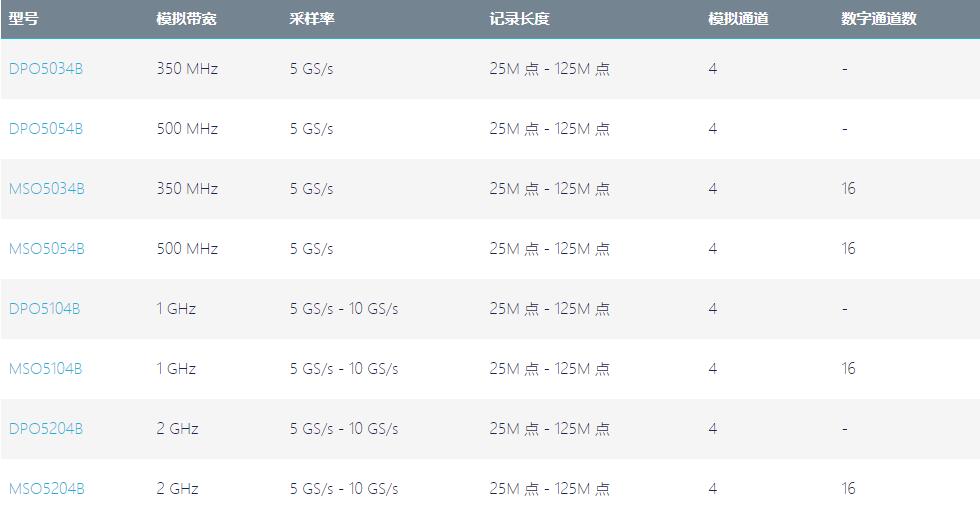This screenshot has width=980, height=521.
Task: Open the DPO5034B model link
Action: click(x=45, y=69)
